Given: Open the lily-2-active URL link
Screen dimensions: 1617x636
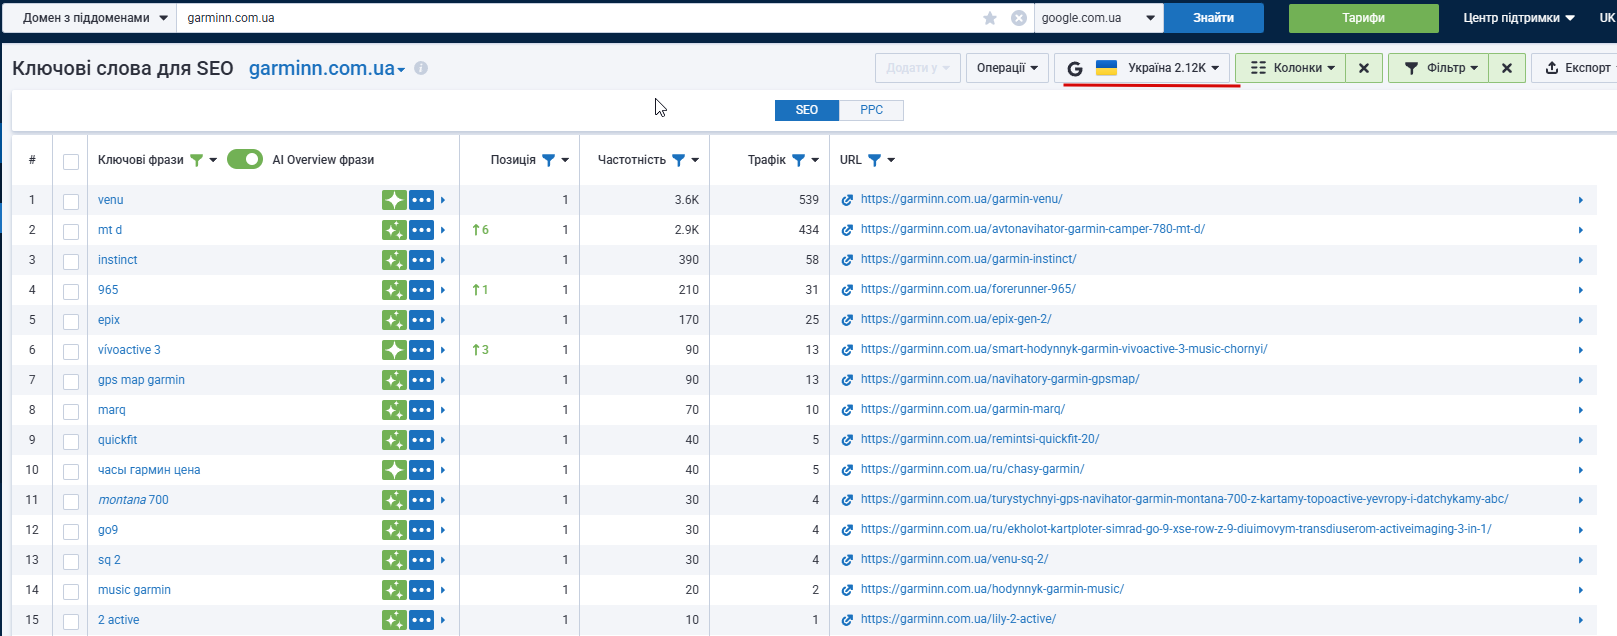Looking at the screenshot, I should click(958, 619).
